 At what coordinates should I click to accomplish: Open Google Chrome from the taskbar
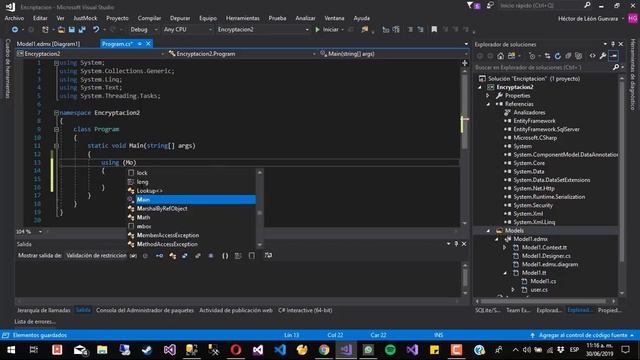pos(324,350)
